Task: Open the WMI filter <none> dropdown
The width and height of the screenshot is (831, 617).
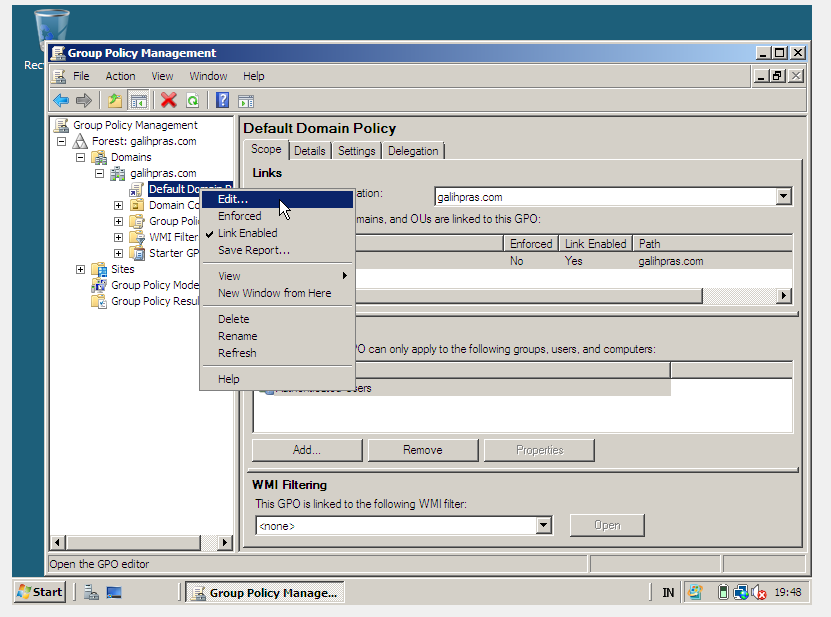Action: (543, 525)
